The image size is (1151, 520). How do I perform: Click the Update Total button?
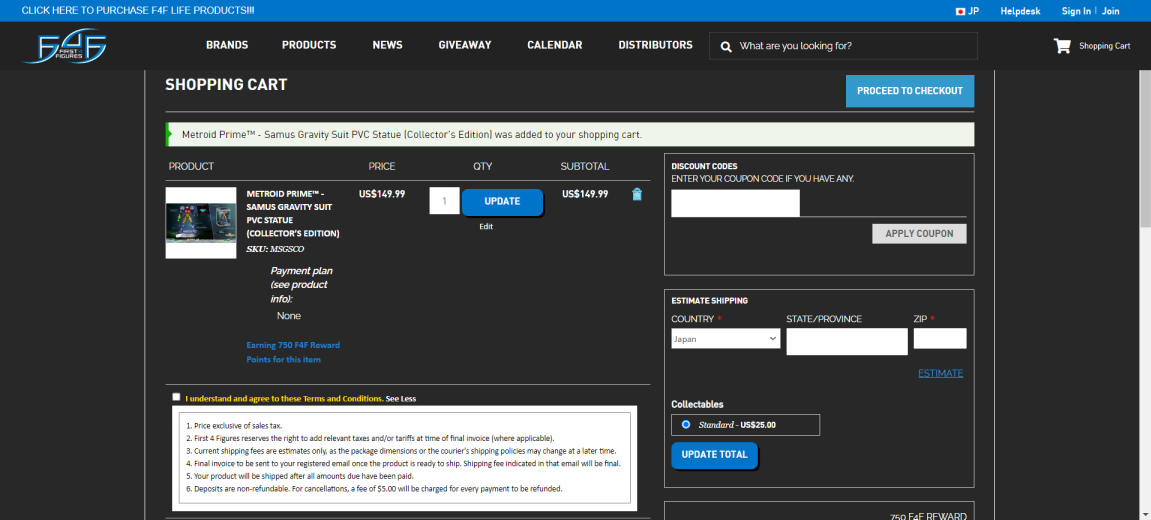click(714, 455)
